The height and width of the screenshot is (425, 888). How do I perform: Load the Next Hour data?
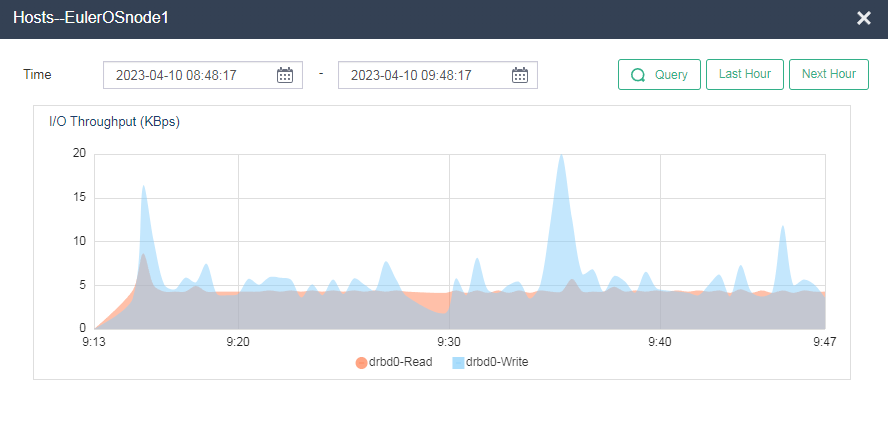(x=829, y=74)
